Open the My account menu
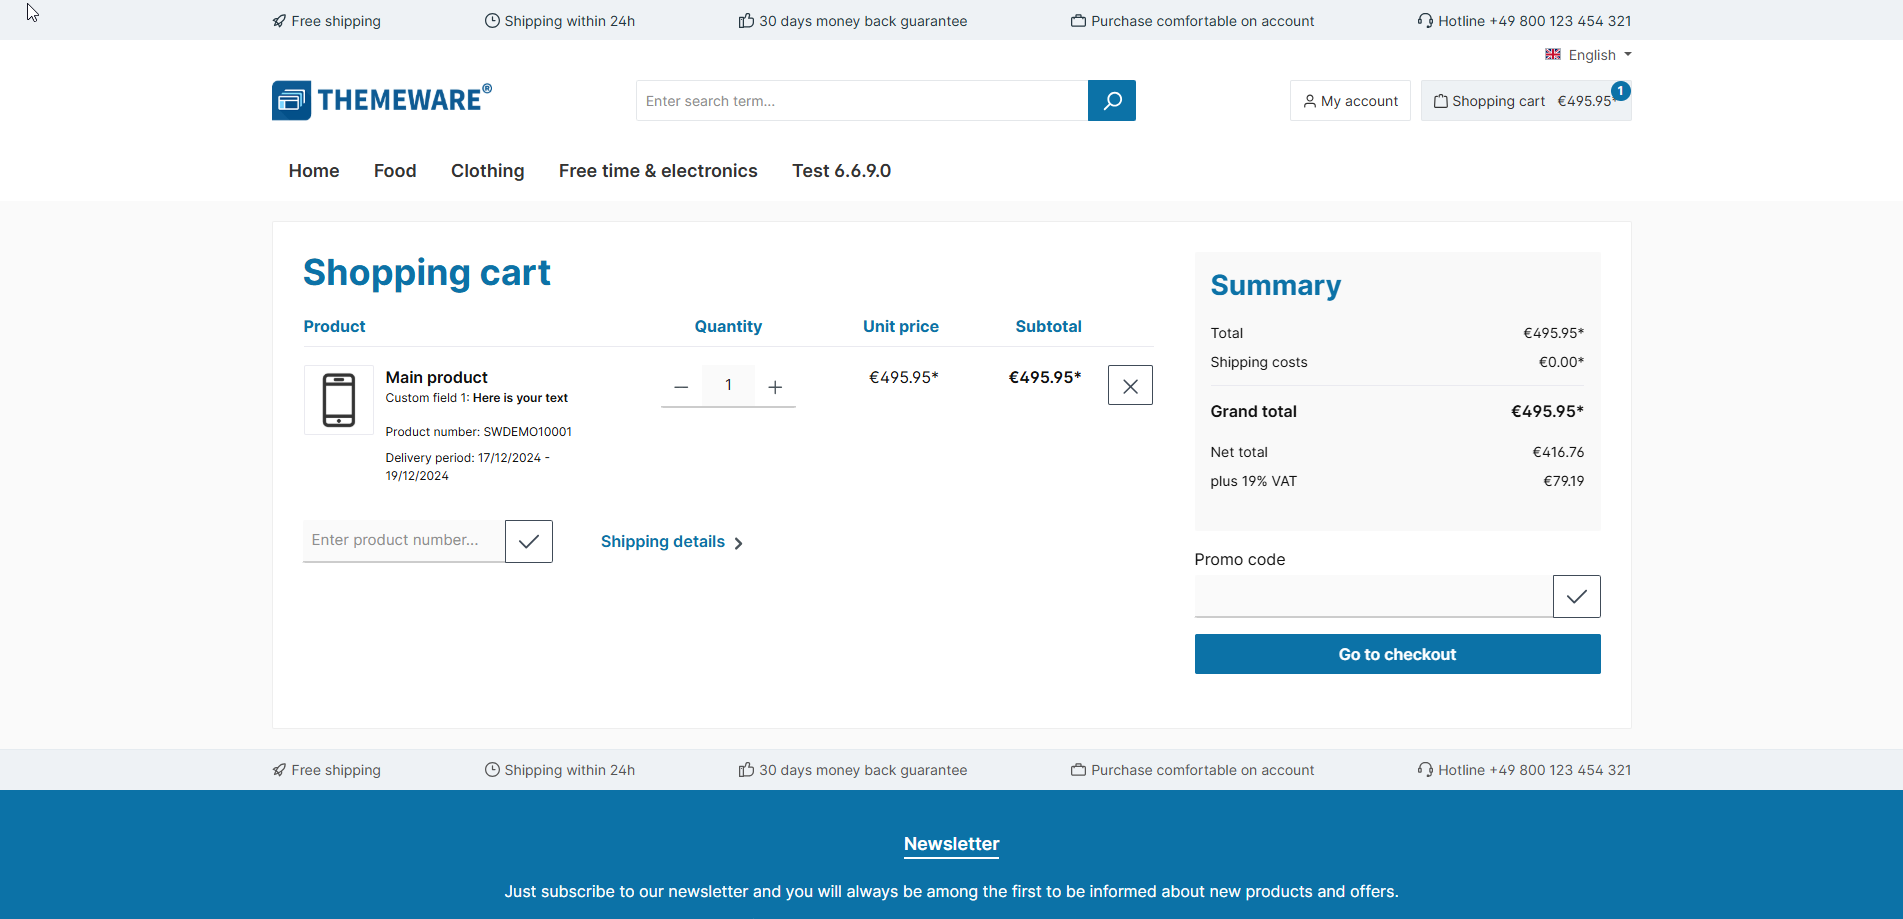 pyautogui.click(x=1350, y=101)
